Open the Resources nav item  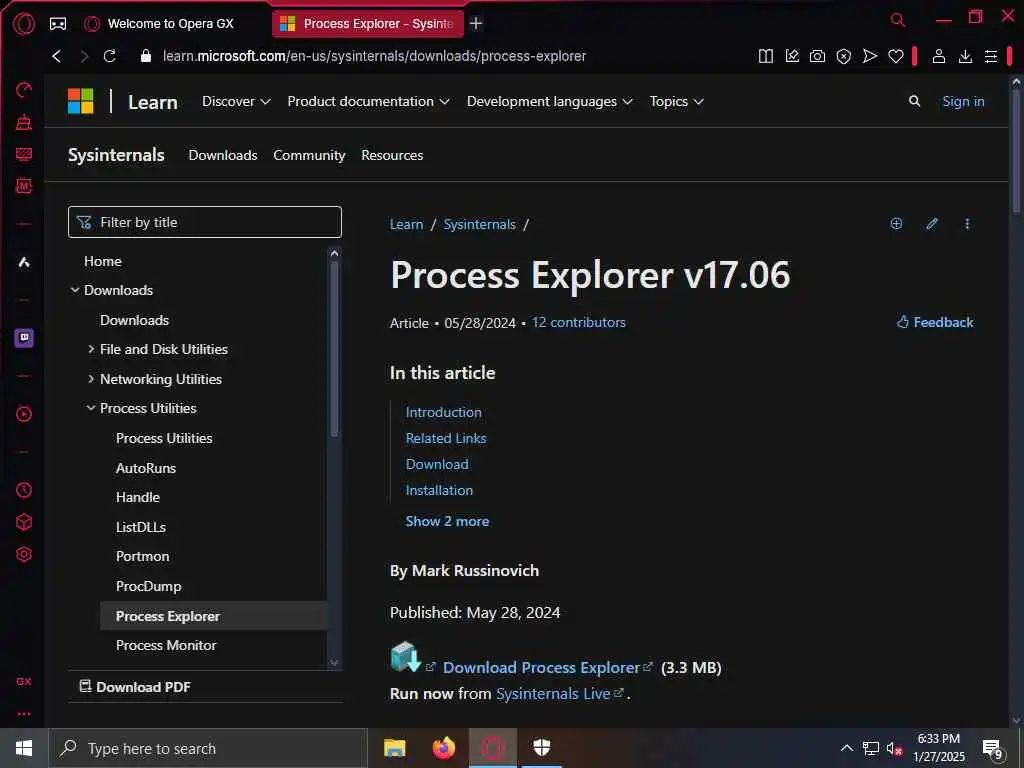[392, 155]
